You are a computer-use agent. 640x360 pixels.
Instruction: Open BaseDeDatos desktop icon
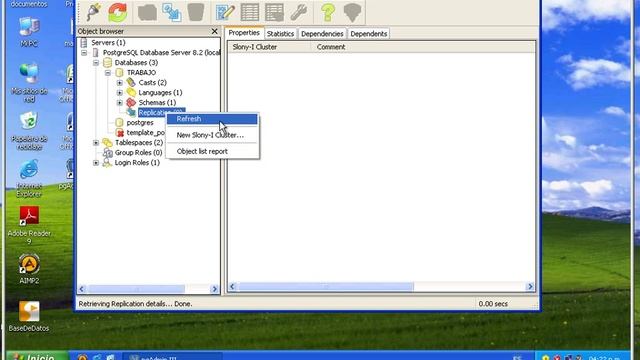[29, 316]
